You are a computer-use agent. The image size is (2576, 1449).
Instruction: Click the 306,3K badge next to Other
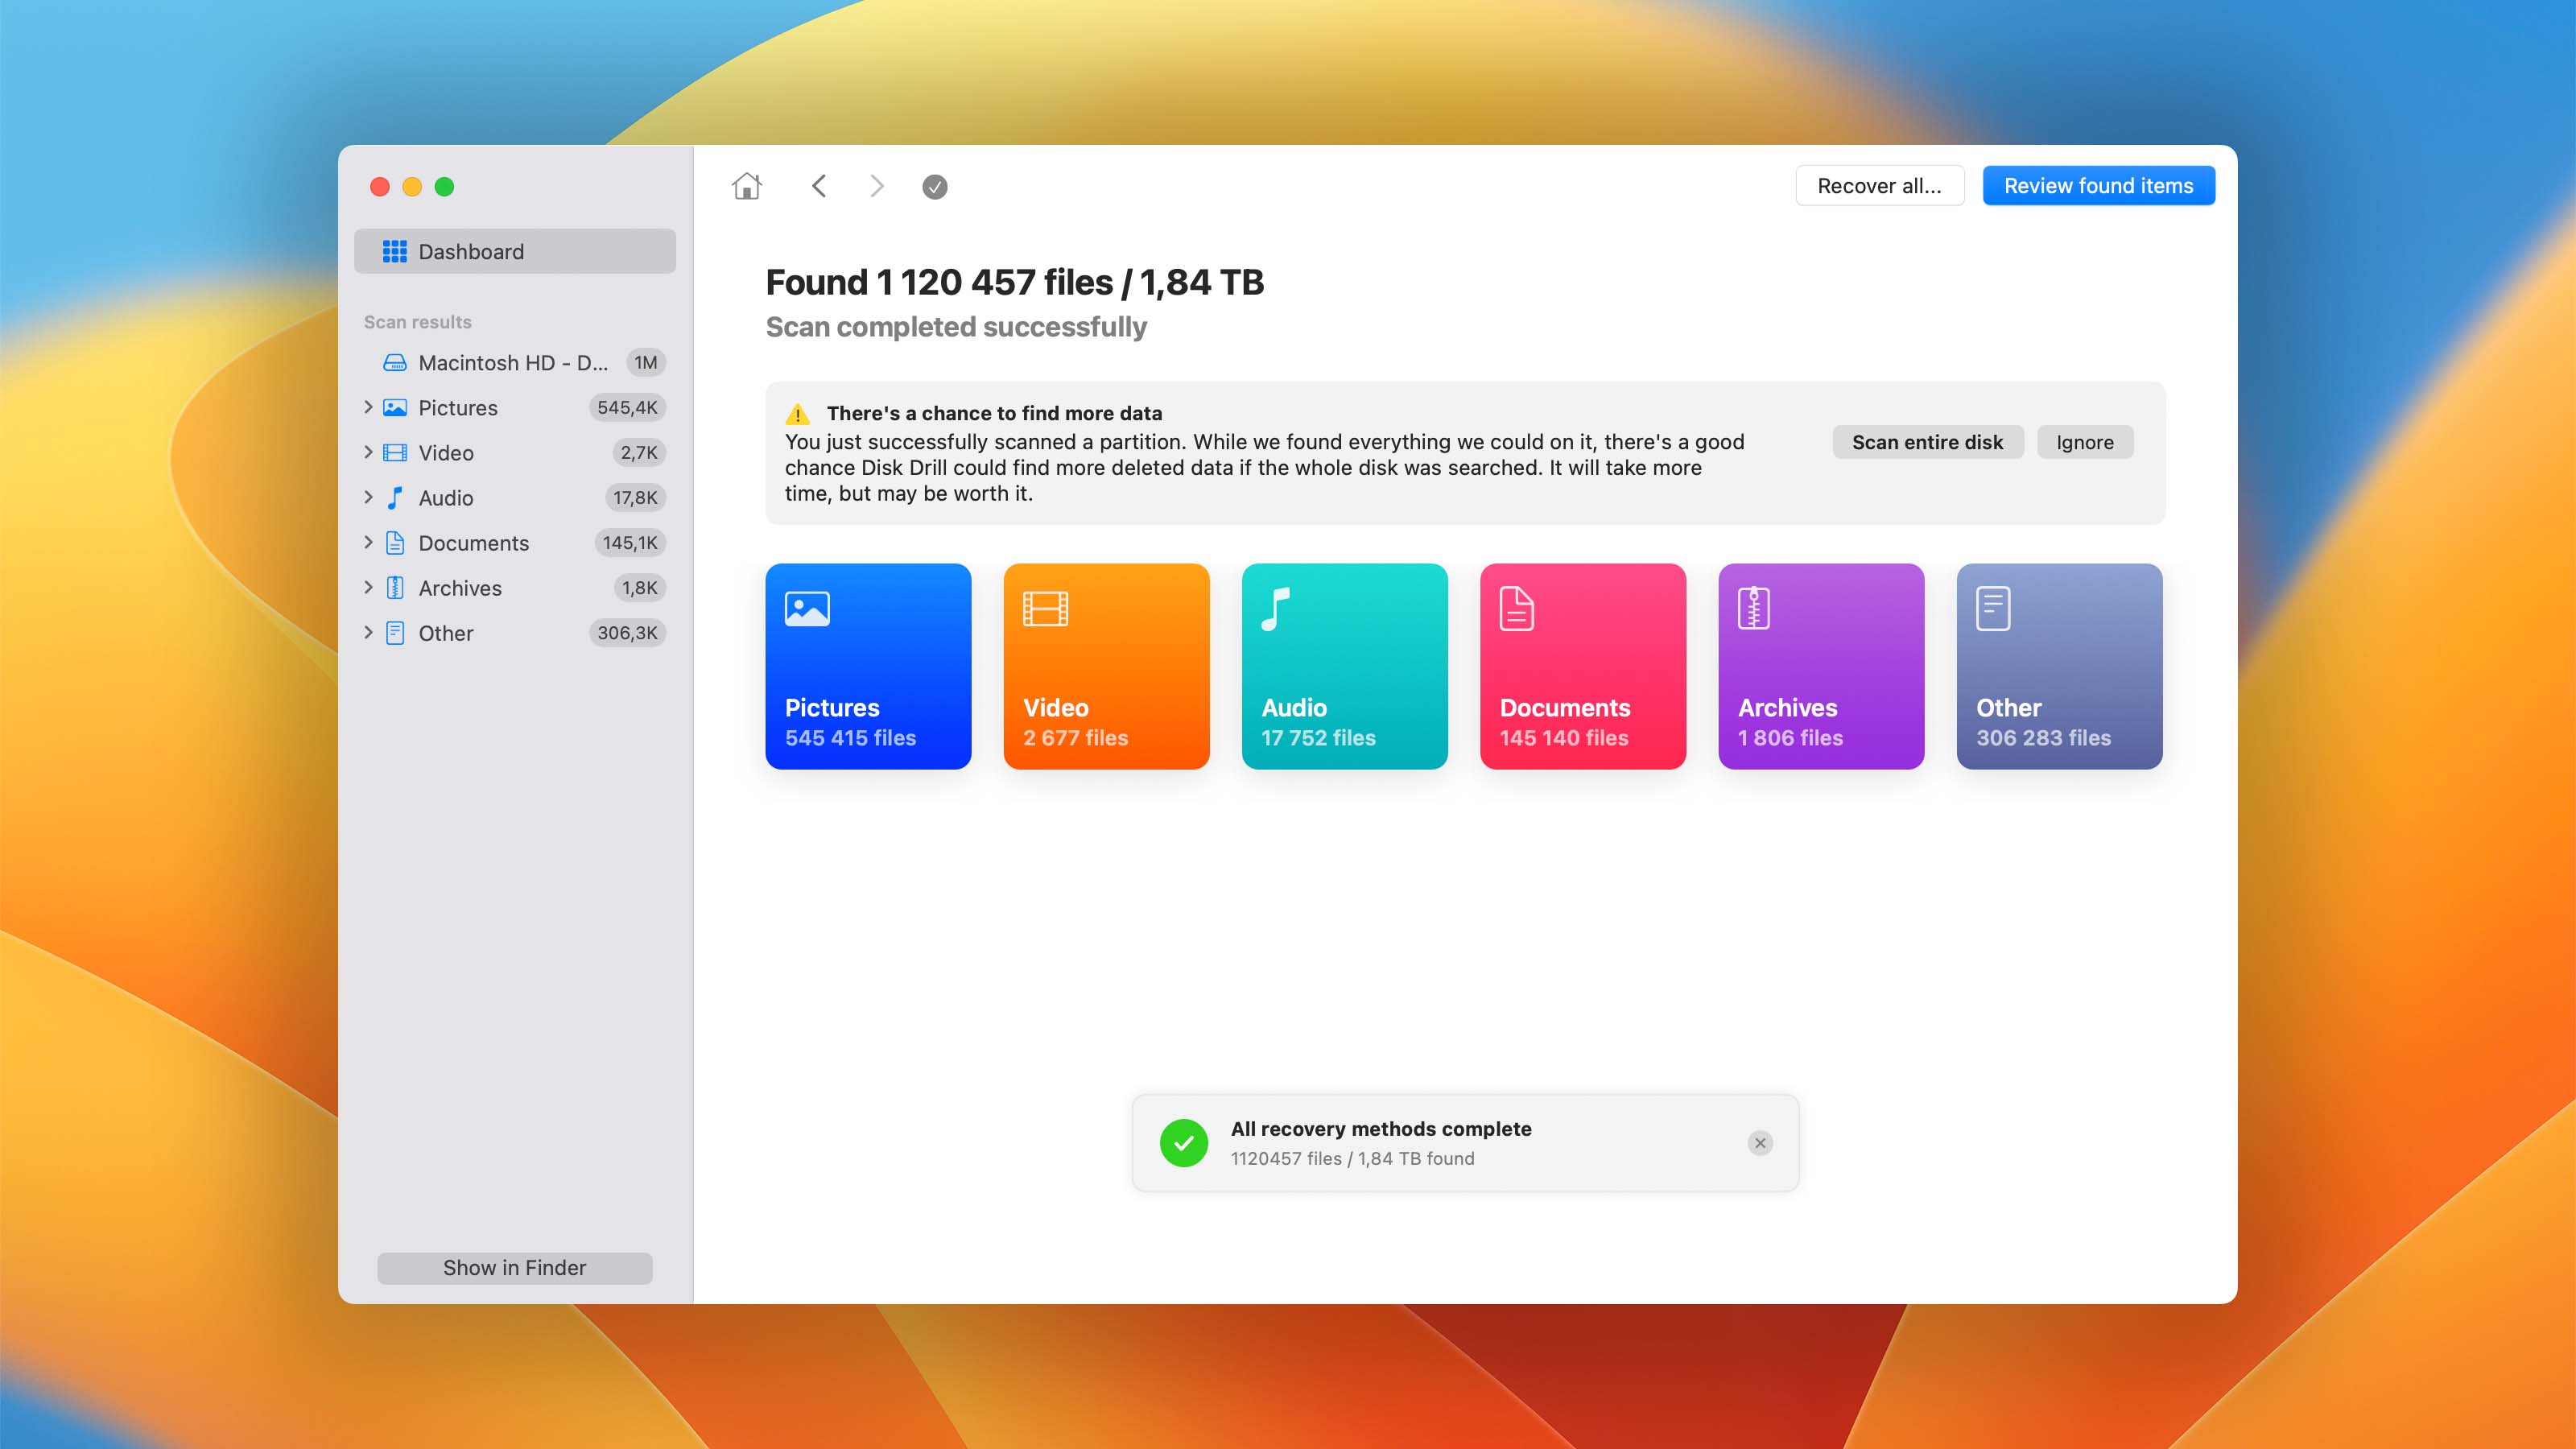pyautogui.click(x=627, y=632)
